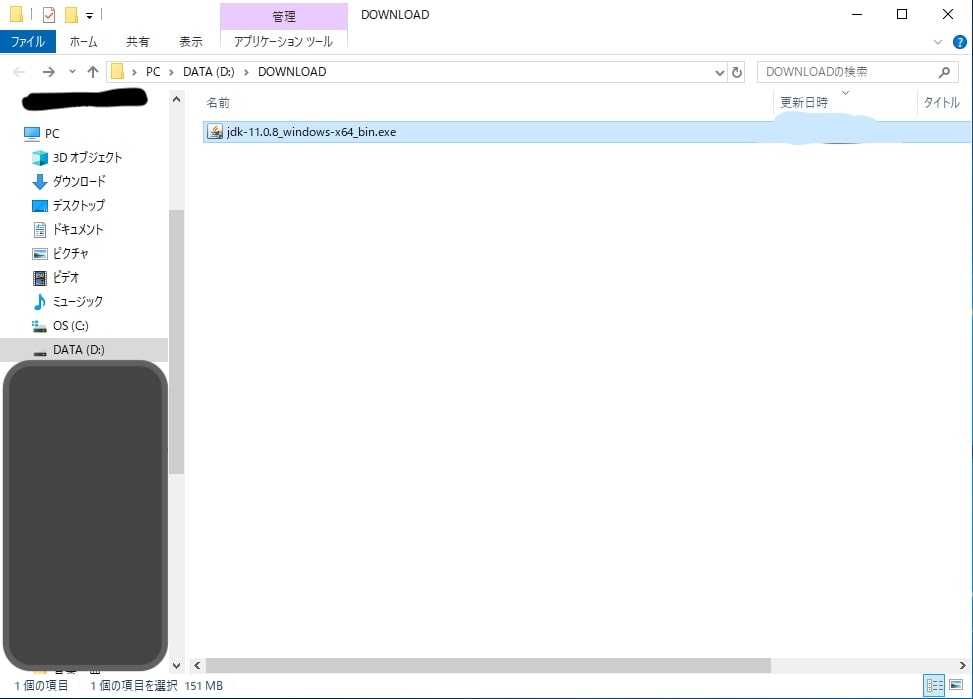Click the search magnifier icon
973x699 pixels.
[944, 72]
